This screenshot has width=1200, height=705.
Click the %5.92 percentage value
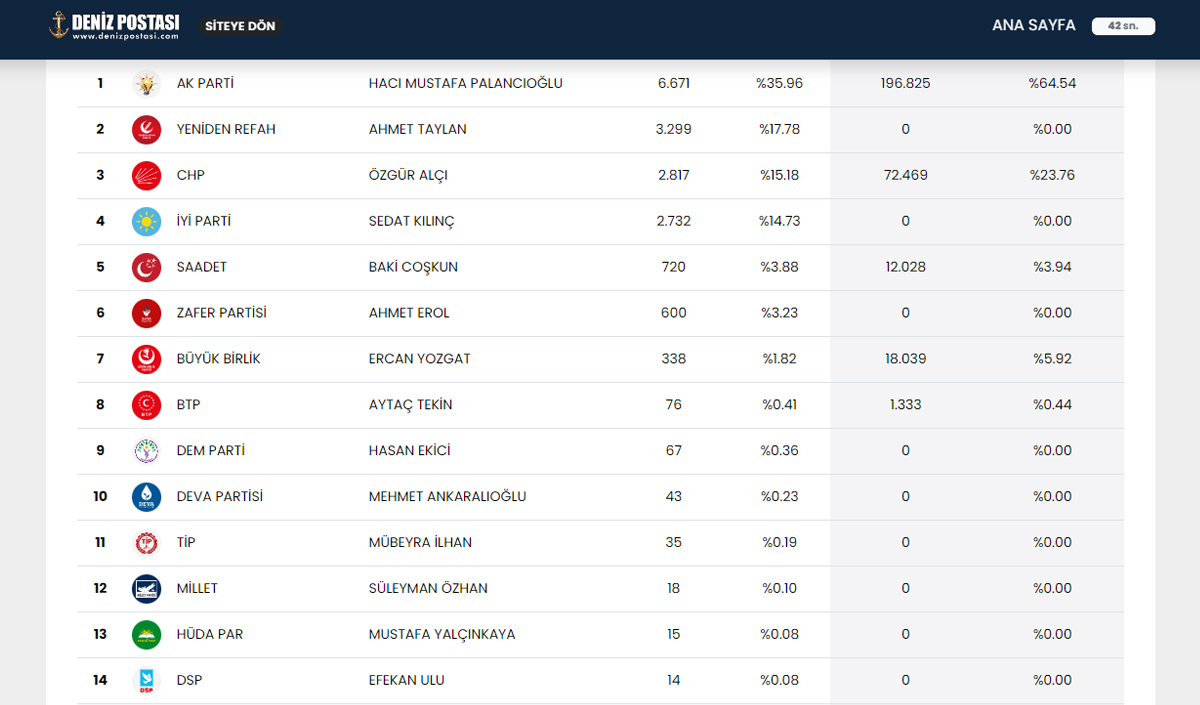(1053, 360)
